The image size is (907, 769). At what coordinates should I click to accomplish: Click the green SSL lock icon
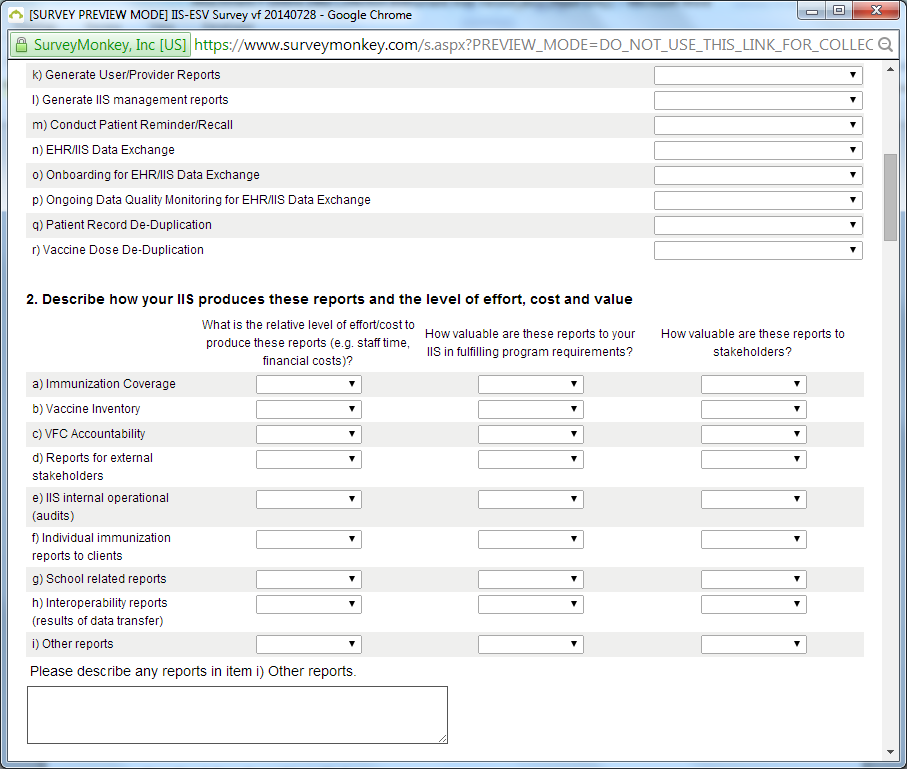point(21,45)
